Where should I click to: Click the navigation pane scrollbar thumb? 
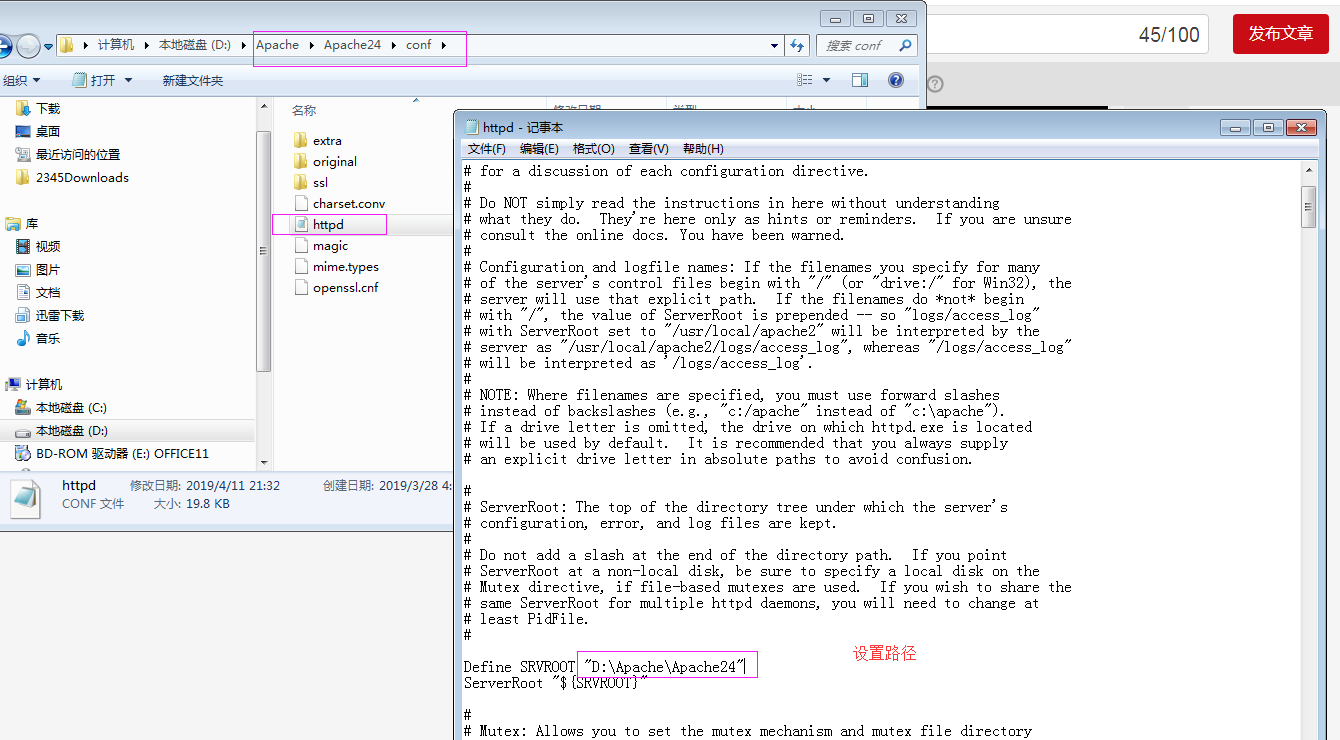pos(264,250)
